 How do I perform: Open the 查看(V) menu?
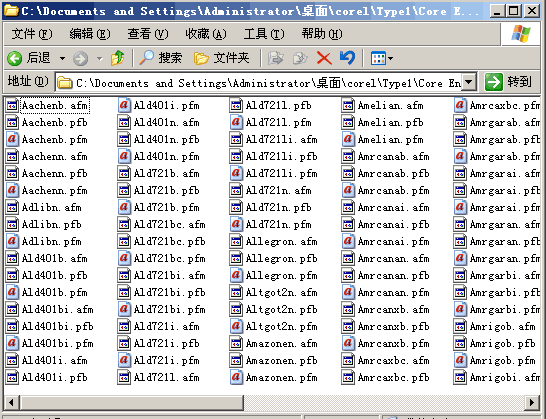(x=148, y=34)
